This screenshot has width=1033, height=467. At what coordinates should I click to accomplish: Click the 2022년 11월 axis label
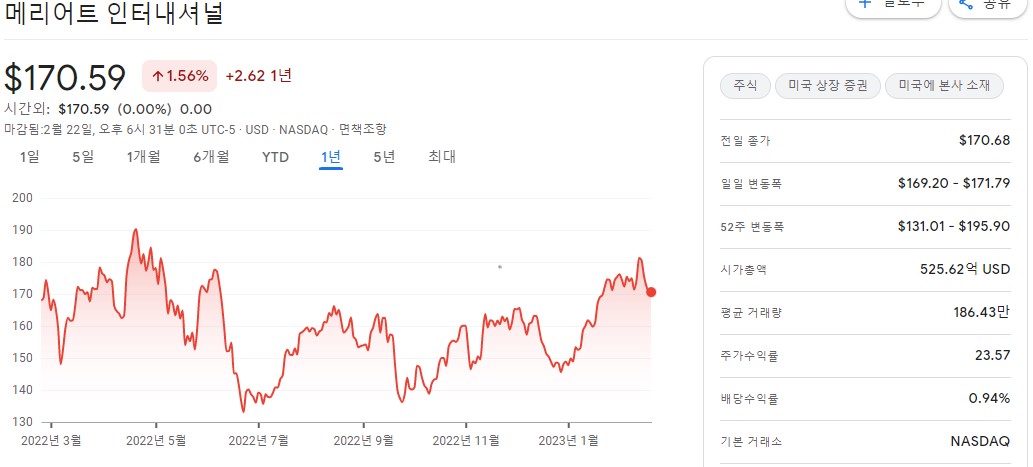click(465, 440)
